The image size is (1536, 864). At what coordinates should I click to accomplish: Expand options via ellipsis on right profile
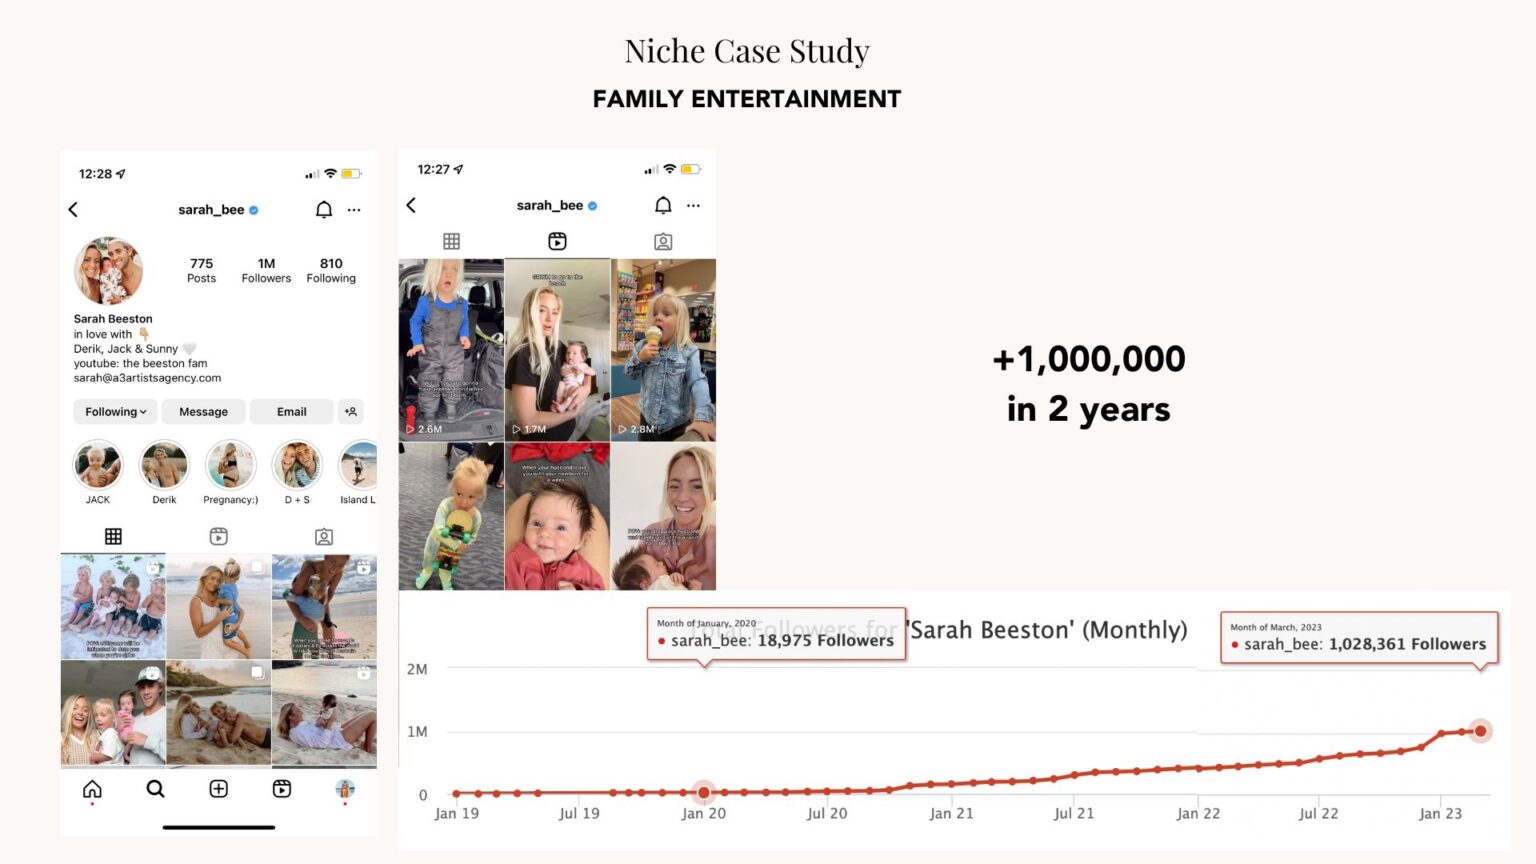tap(693, 205)
